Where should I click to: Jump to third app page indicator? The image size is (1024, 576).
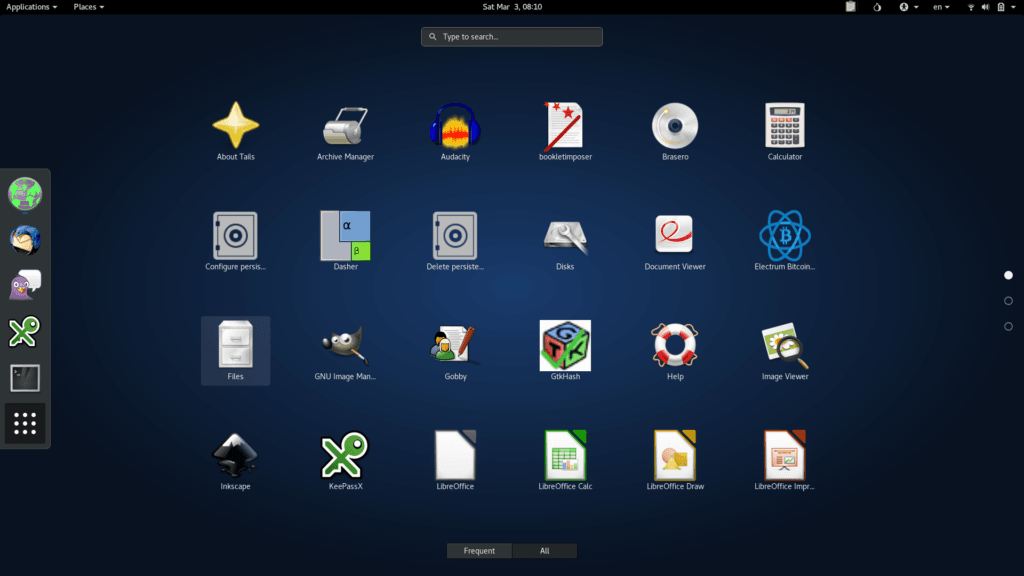(1008, 326)
